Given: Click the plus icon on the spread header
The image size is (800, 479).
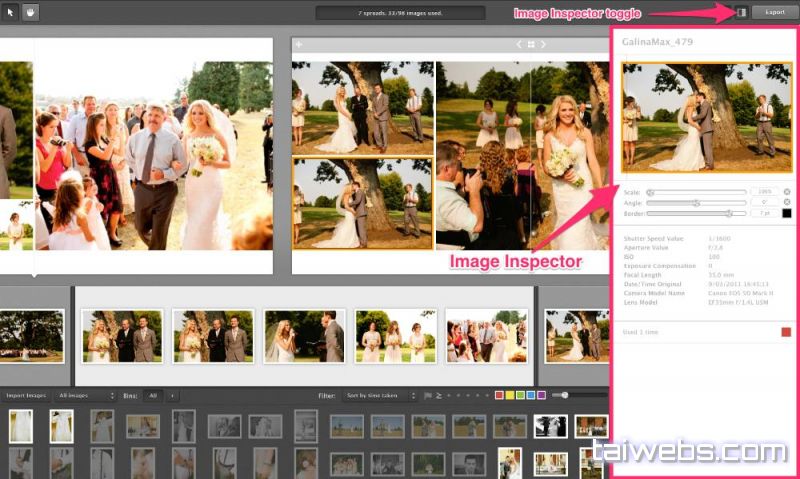Looking at the screenshot, I should point(298,45).
